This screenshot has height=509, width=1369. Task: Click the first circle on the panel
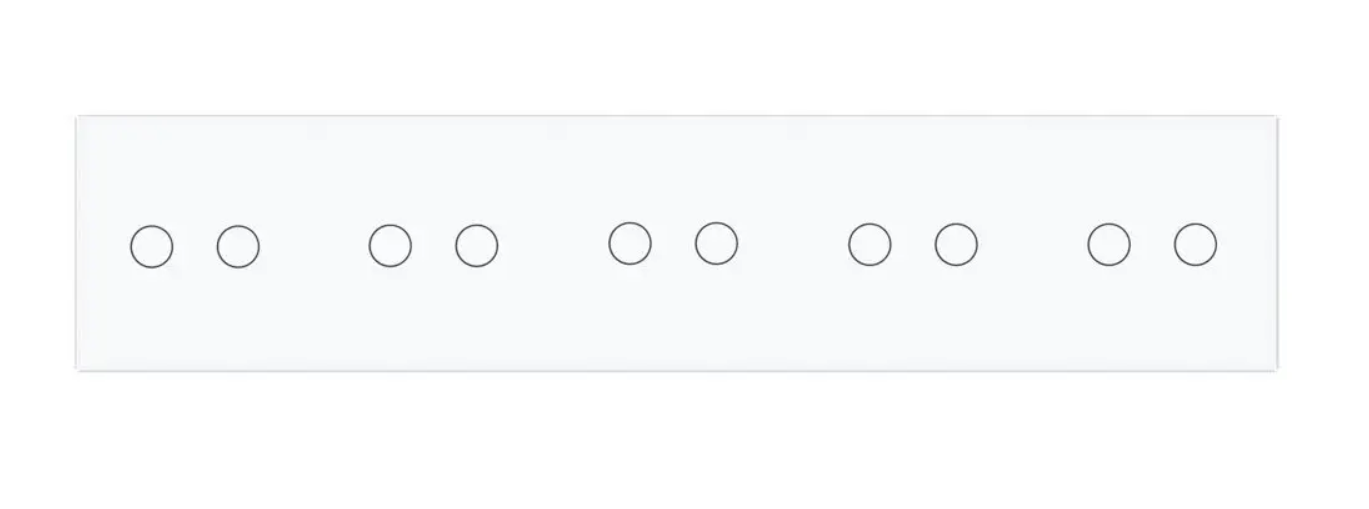coord(152,247)
